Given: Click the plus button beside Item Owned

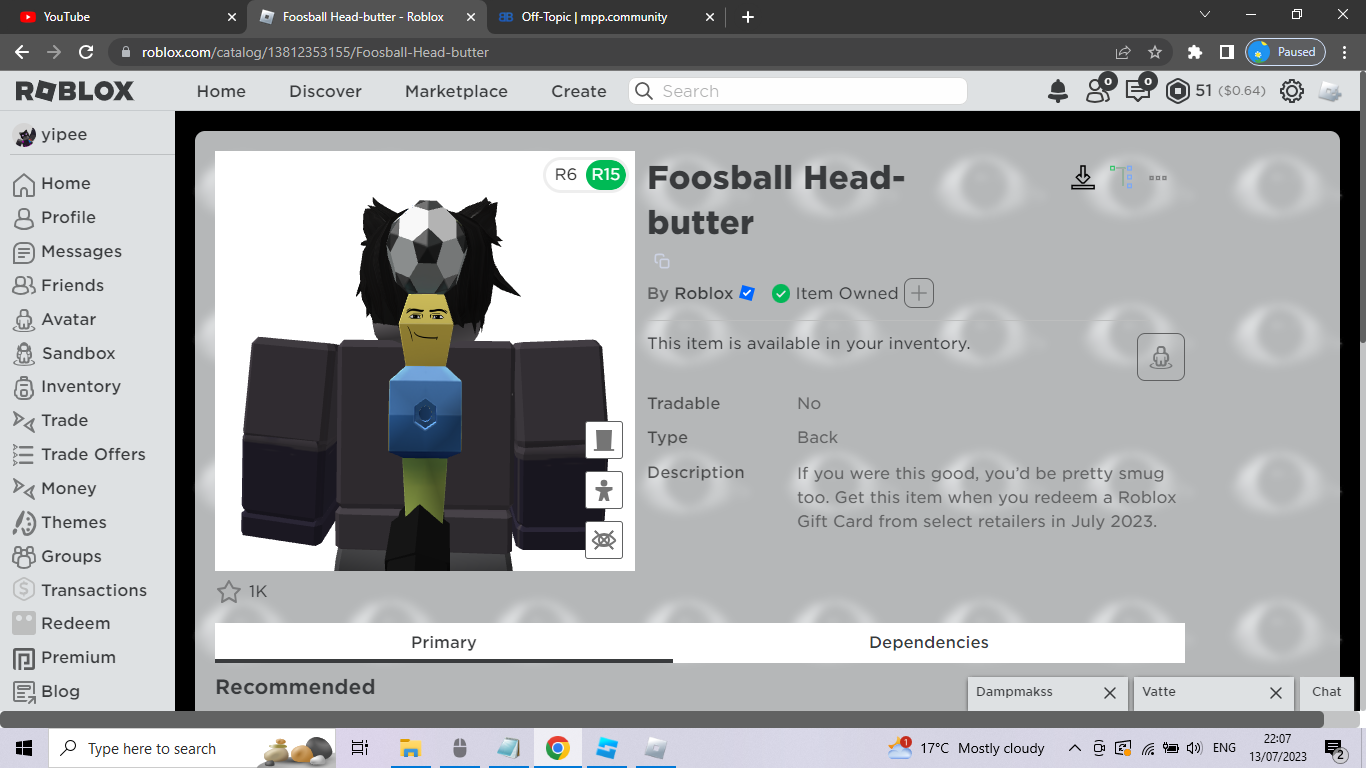Looking at the screenshot, I should point(919,293).
